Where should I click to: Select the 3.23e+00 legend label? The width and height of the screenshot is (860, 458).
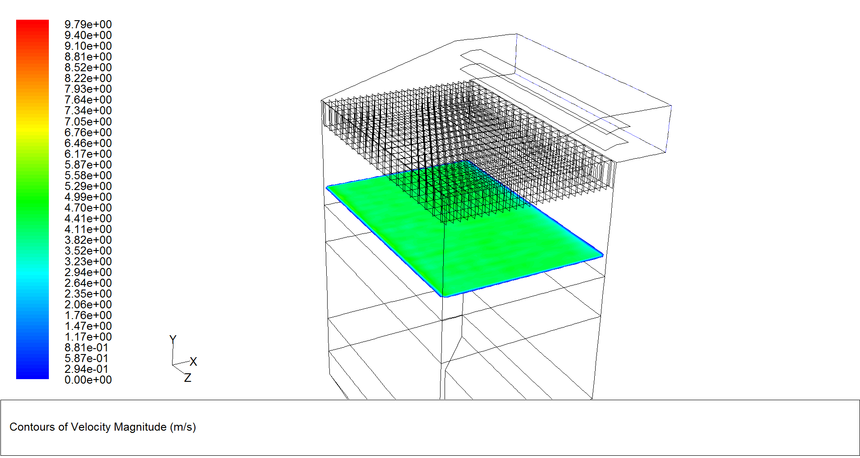(x=88, y=262)
